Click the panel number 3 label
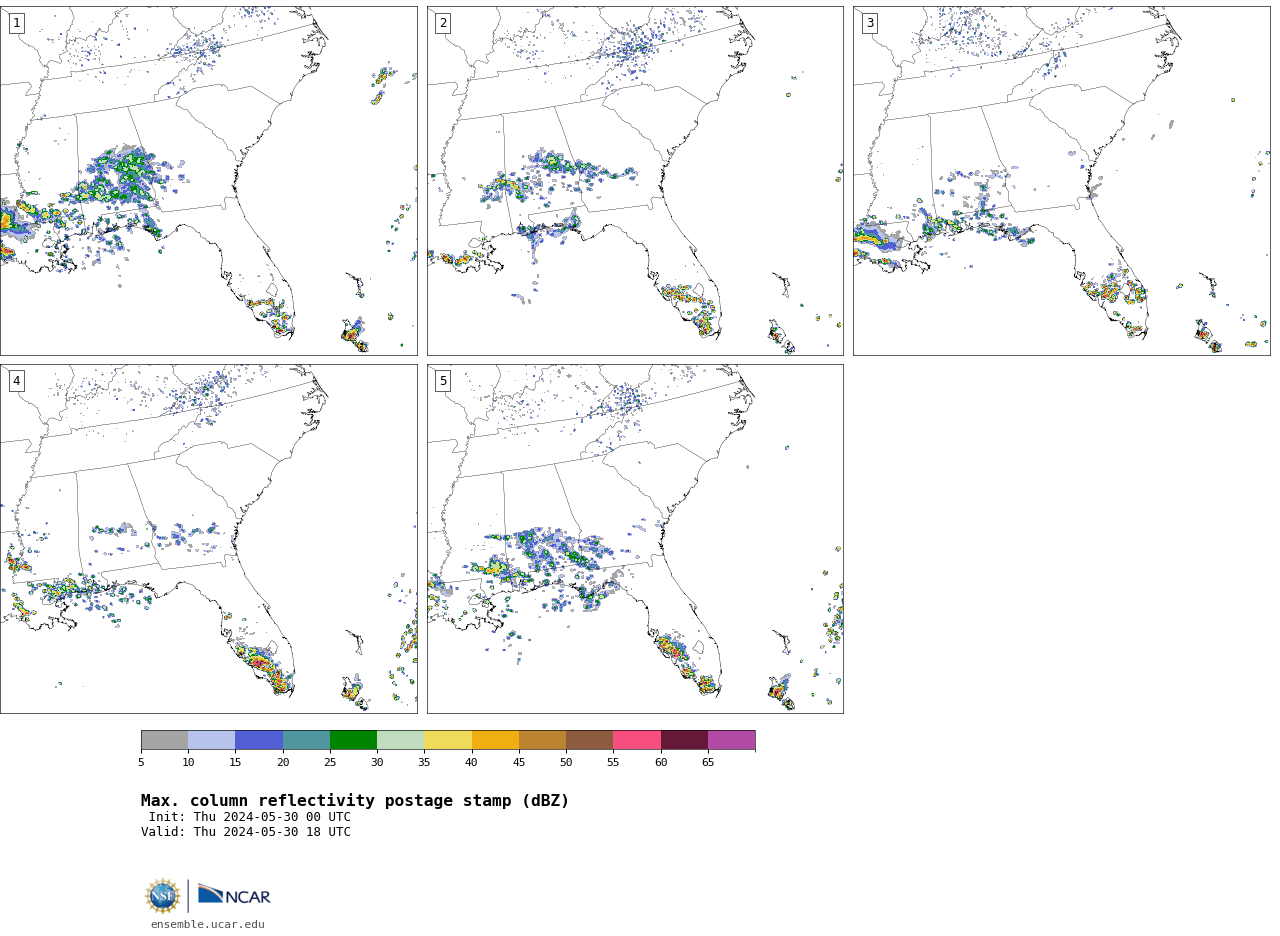This screenshot has height=936, width=1280. tap(869, 23)
